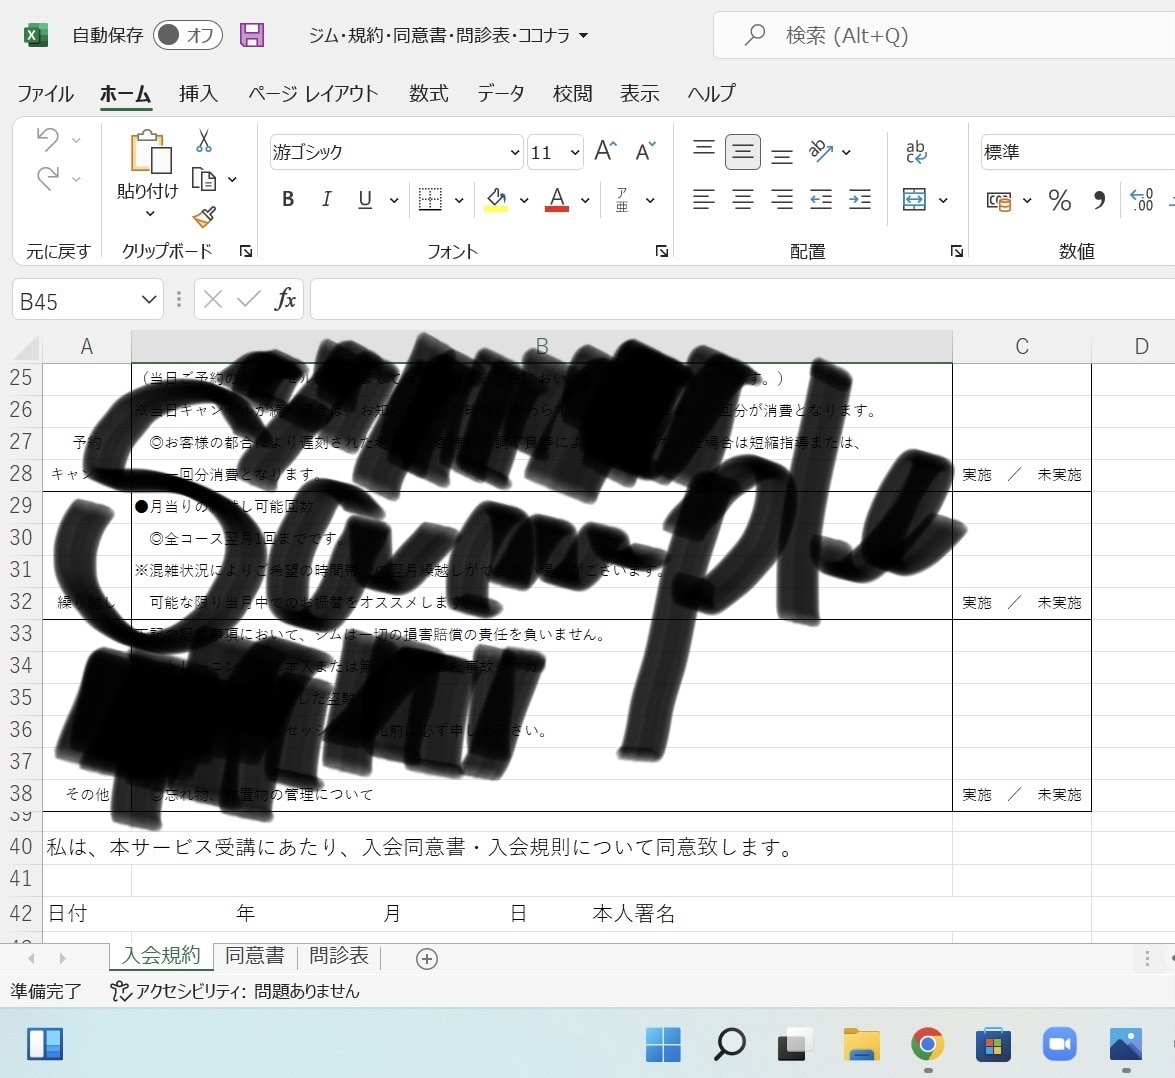Open the 同意書 sheet tab
The width and height of the screenshot is (1175, 1078).
[x=255, y=956]
